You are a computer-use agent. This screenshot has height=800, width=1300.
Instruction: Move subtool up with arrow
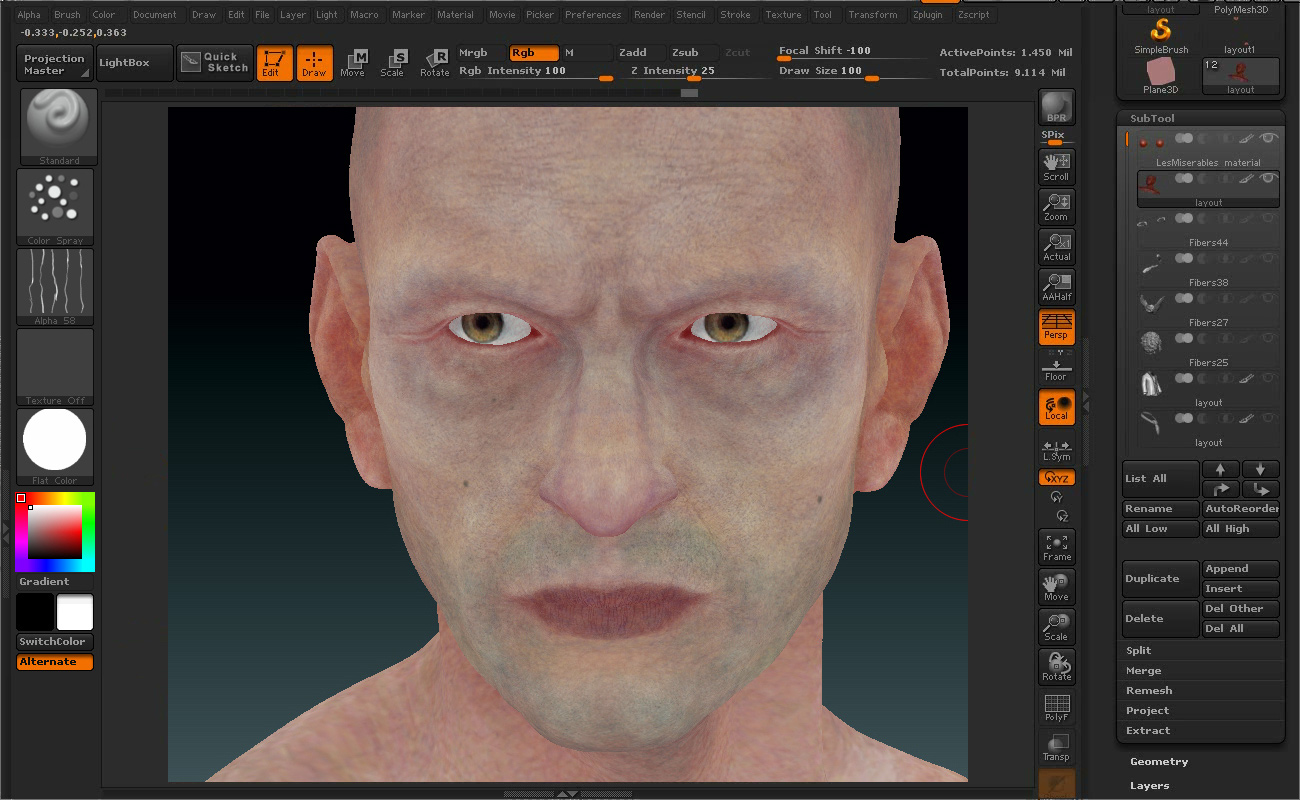point(1220,469)
